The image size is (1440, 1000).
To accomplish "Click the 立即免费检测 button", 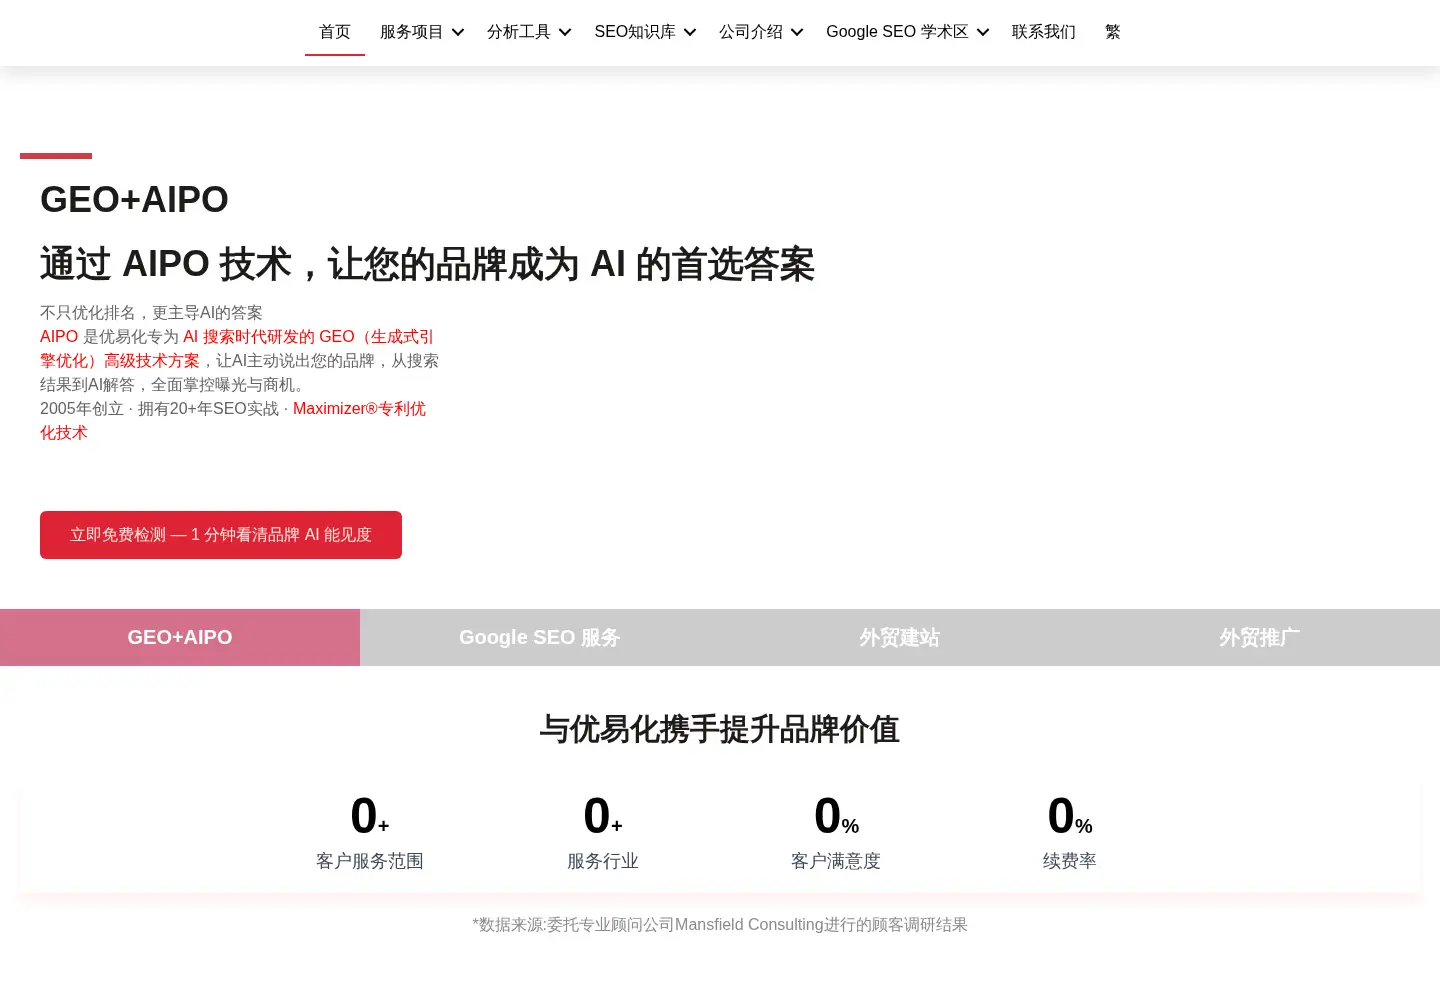I will [x=221, y=535].
